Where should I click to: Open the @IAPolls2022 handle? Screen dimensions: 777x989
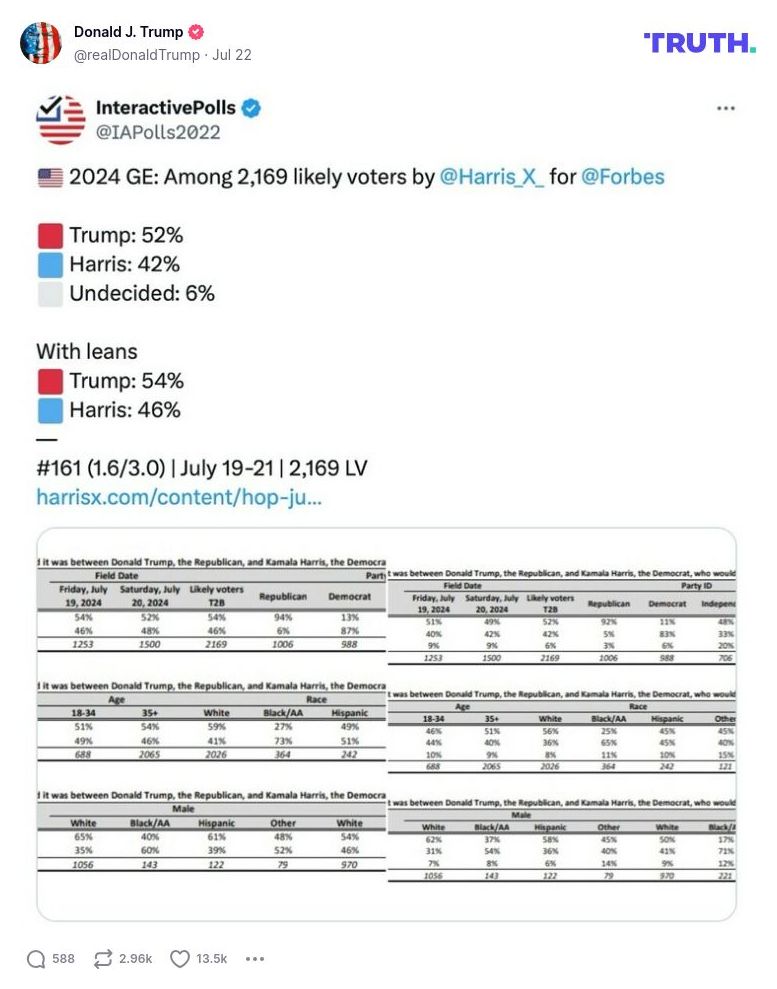click(158, 132)
